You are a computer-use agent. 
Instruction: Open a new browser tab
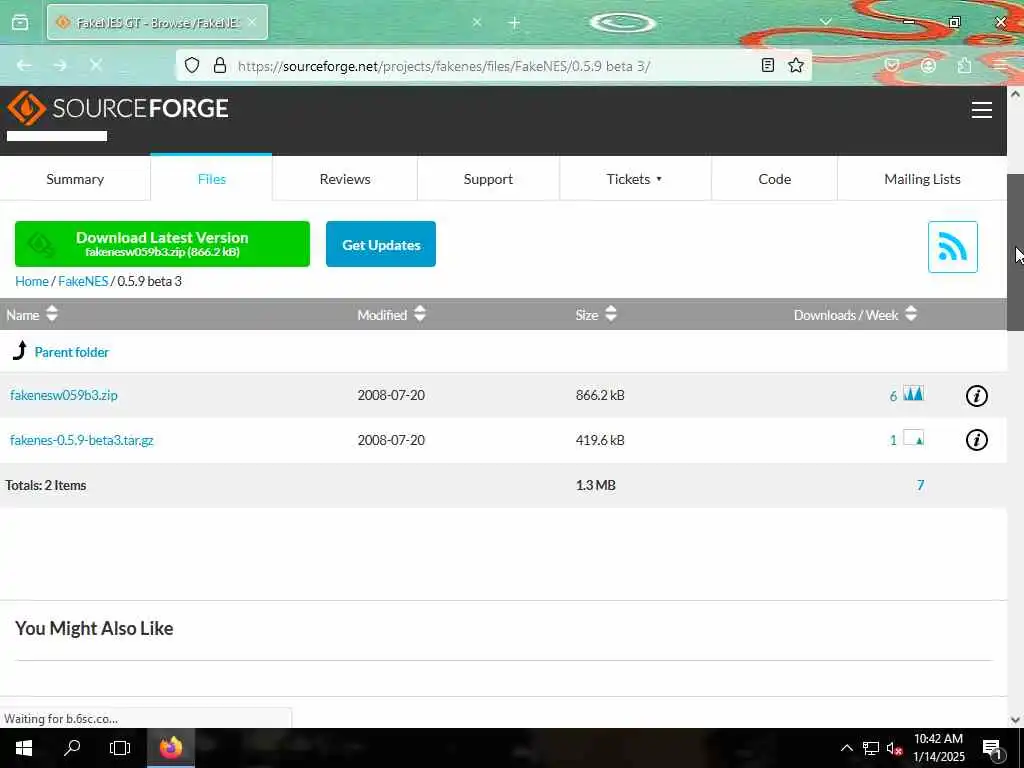[514, 23]
